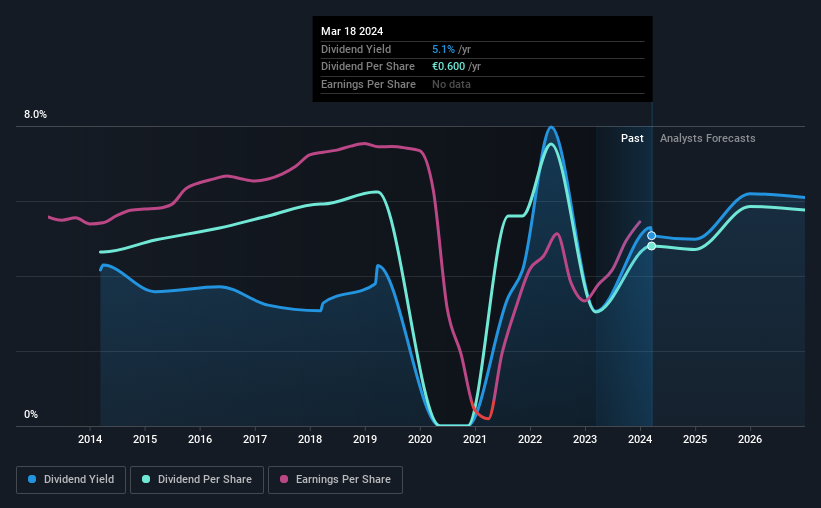This screenshot has width=821, height=508.
Task: Click the 2021 x-axis label
Action: pos(475,439)
